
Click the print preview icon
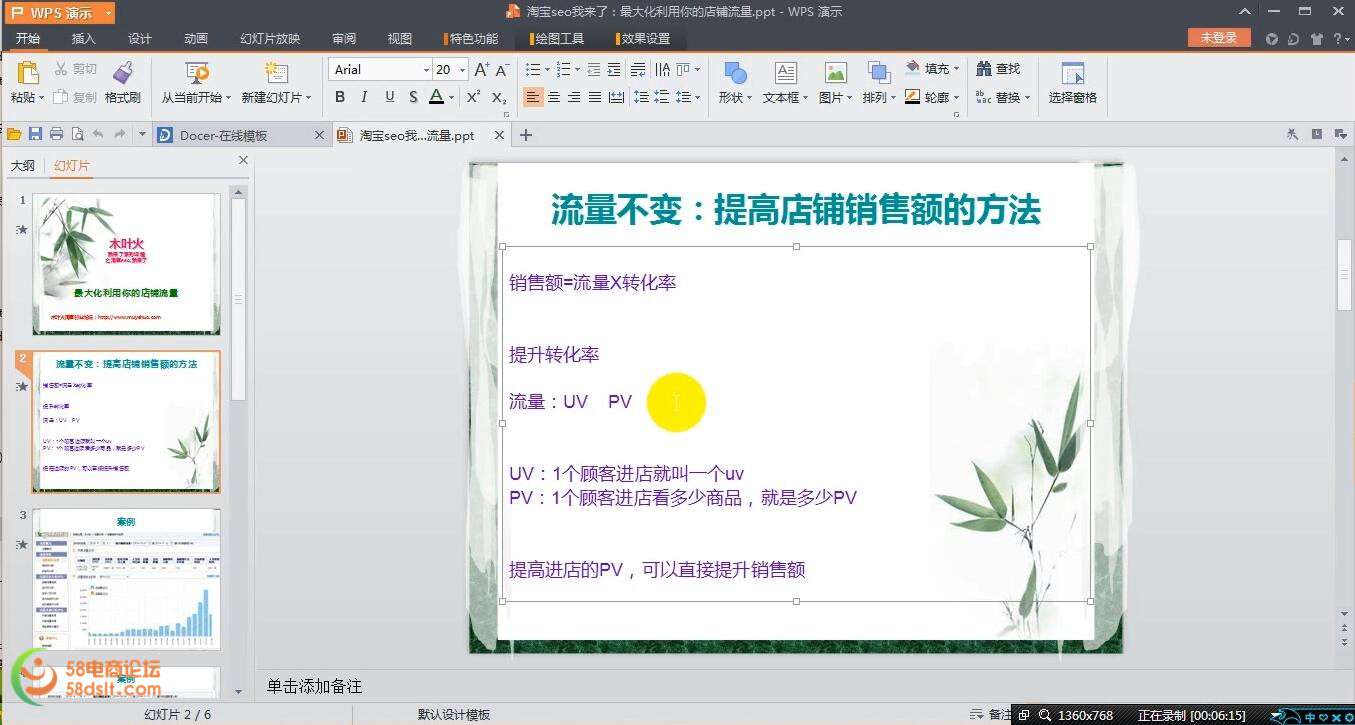77,134
